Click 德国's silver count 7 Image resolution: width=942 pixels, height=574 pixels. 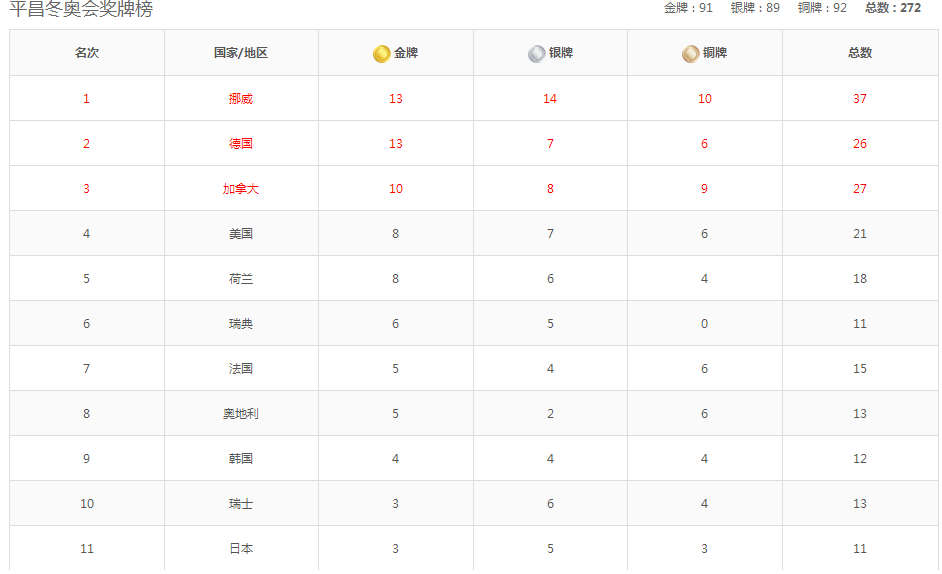tap(550, 144)
